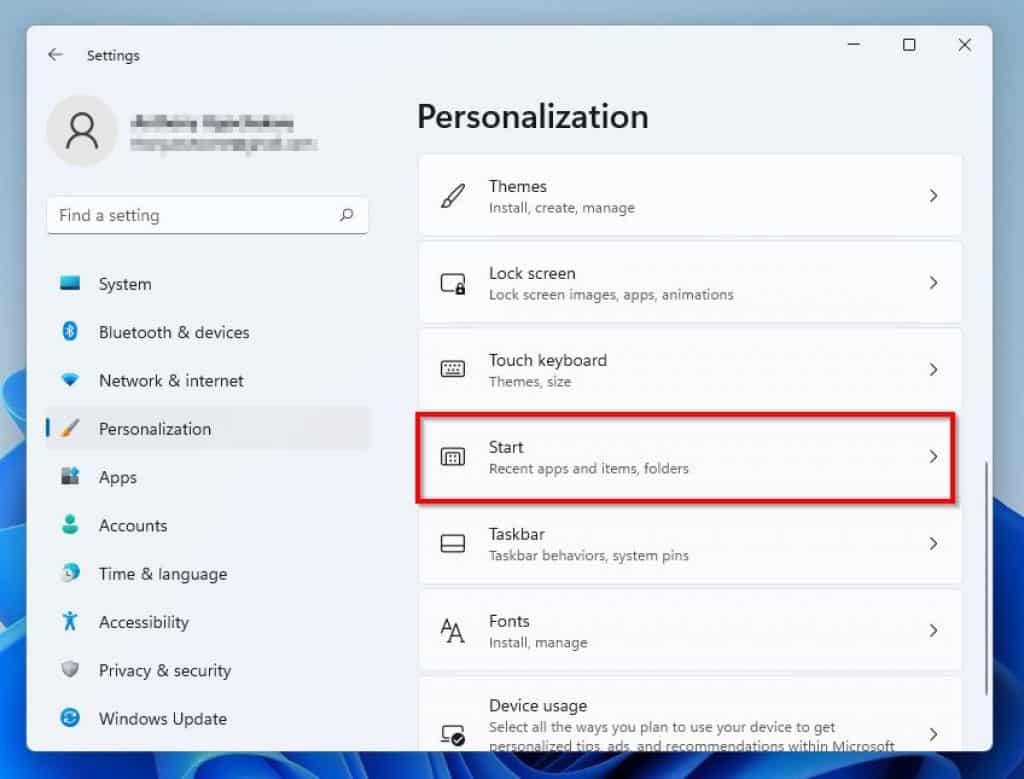Open the System category
Image resolution: width=1024 pixels, height=779 pixels.
click(x=207, y=283)
